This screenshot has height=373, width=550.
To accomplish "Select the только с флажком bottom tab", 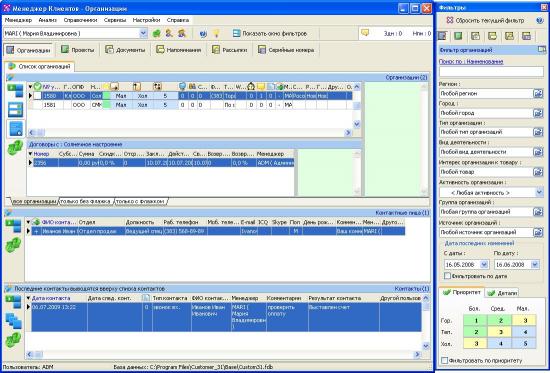I will [141, 201].
